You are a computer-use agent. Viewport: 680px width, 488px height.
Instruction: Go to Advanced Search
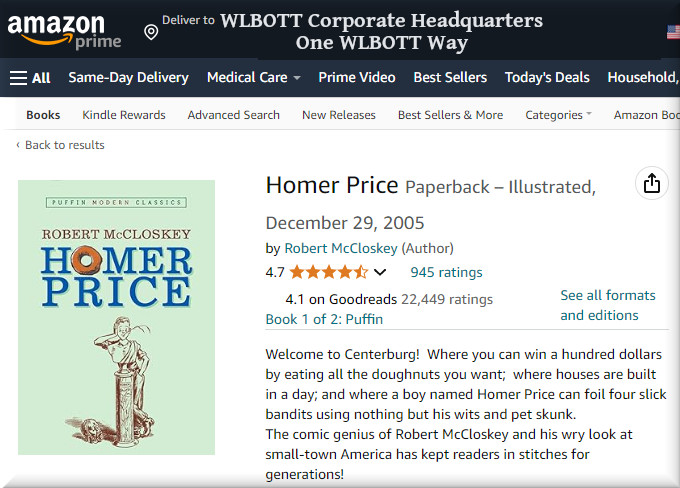coord(234,115)
